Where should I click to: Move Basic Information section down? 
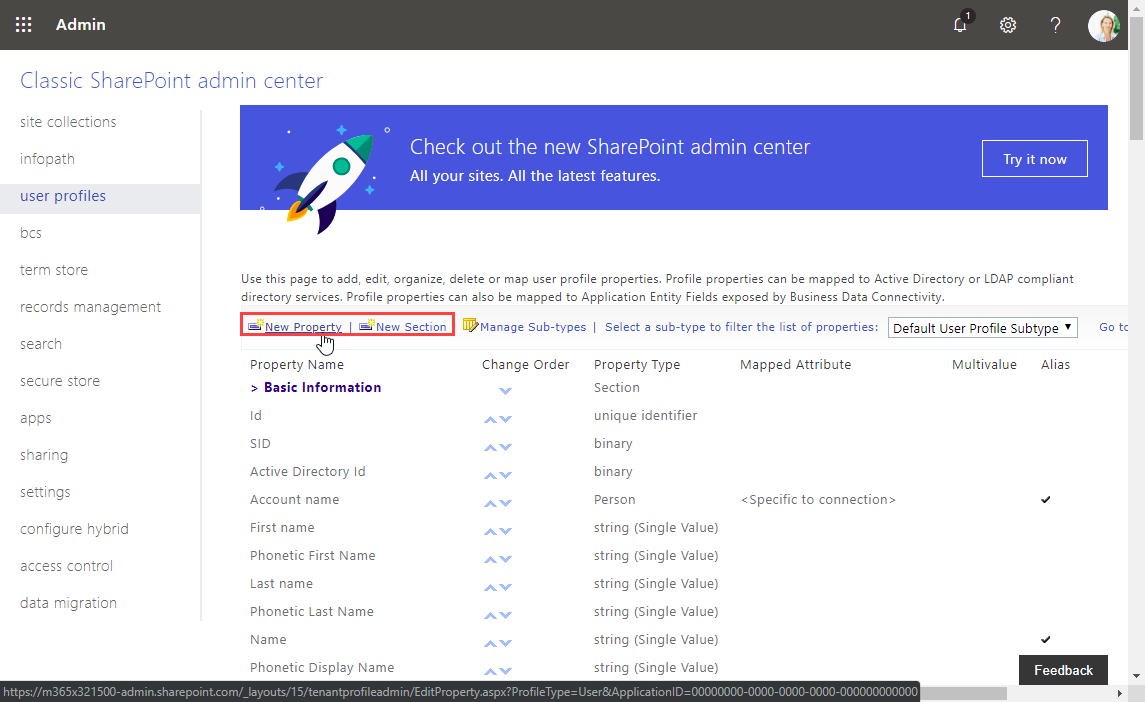505,391
